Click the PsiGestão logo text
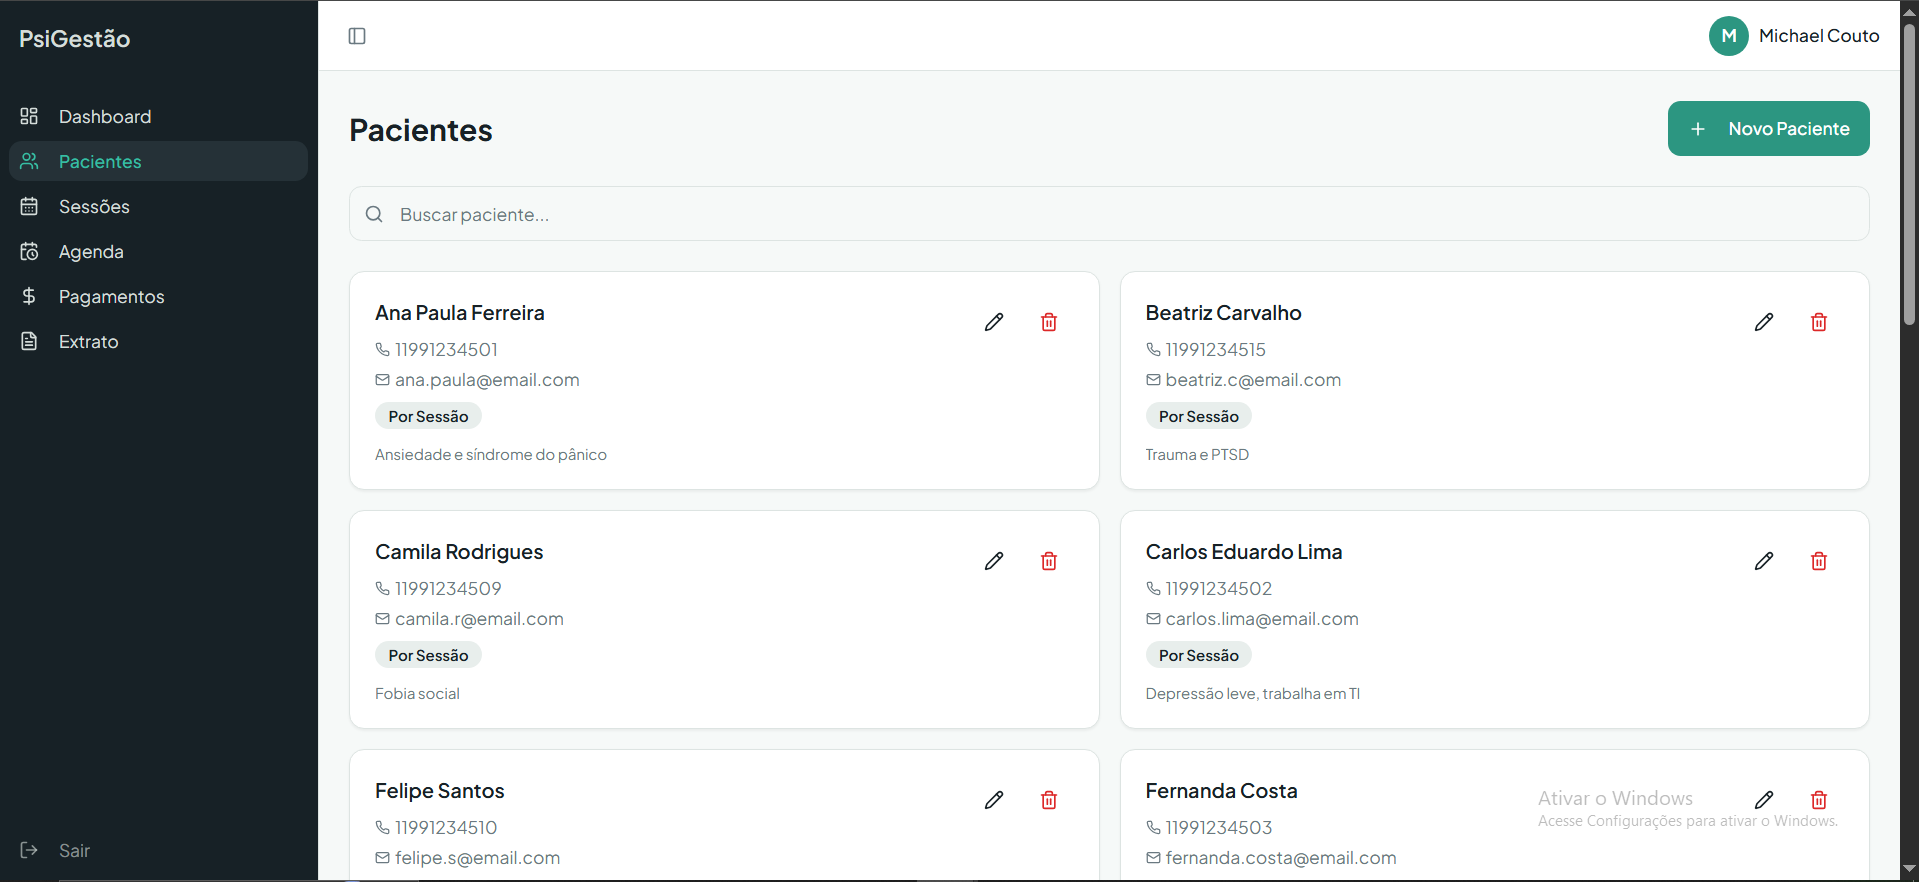Viewport: 1919px width, 882px height. [x=75, y=39]
